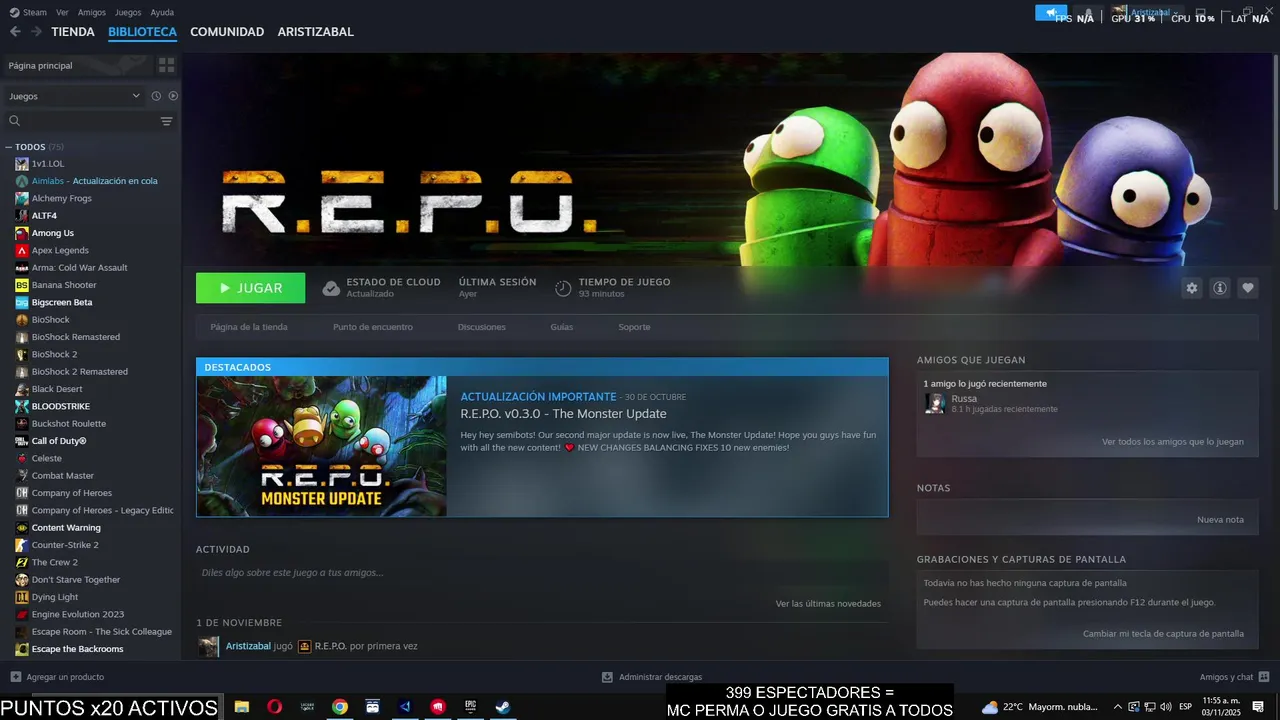Click the cloud status icon
Viewport: 1280px width, 720px height.
click(331, 288)
